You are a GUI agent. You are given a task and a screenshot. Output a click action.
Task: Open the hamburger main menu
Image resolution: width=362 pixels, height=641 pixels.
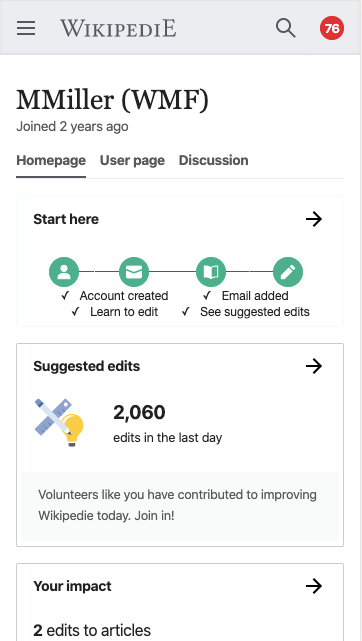[x=26, y=28]
